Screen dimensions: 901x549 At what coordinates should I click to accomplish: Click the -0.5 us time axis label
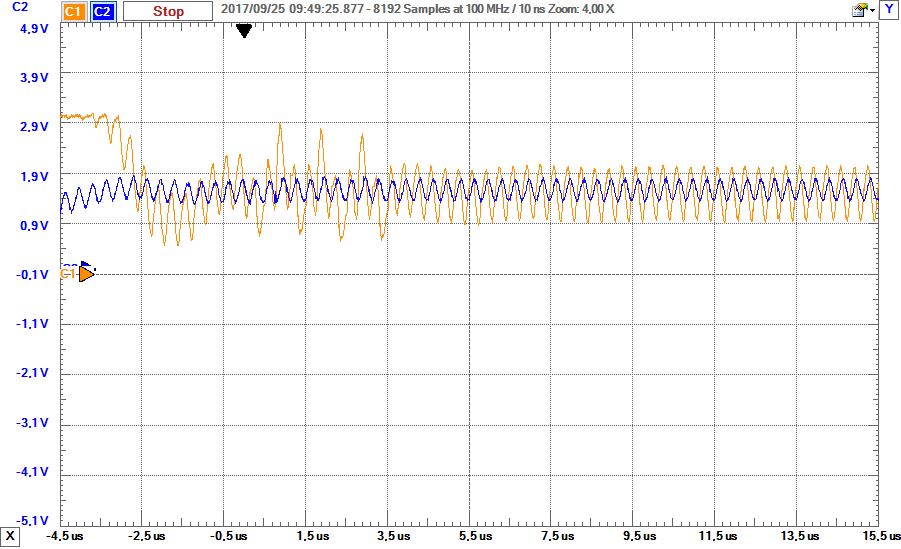point(229,536)
